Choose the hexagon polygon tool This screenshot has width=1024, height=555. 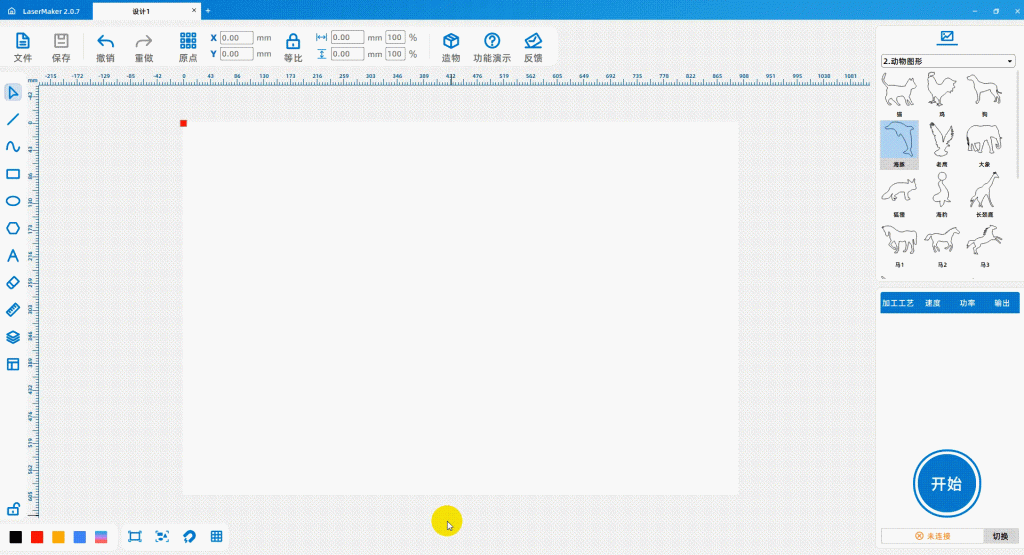point(13,228)
